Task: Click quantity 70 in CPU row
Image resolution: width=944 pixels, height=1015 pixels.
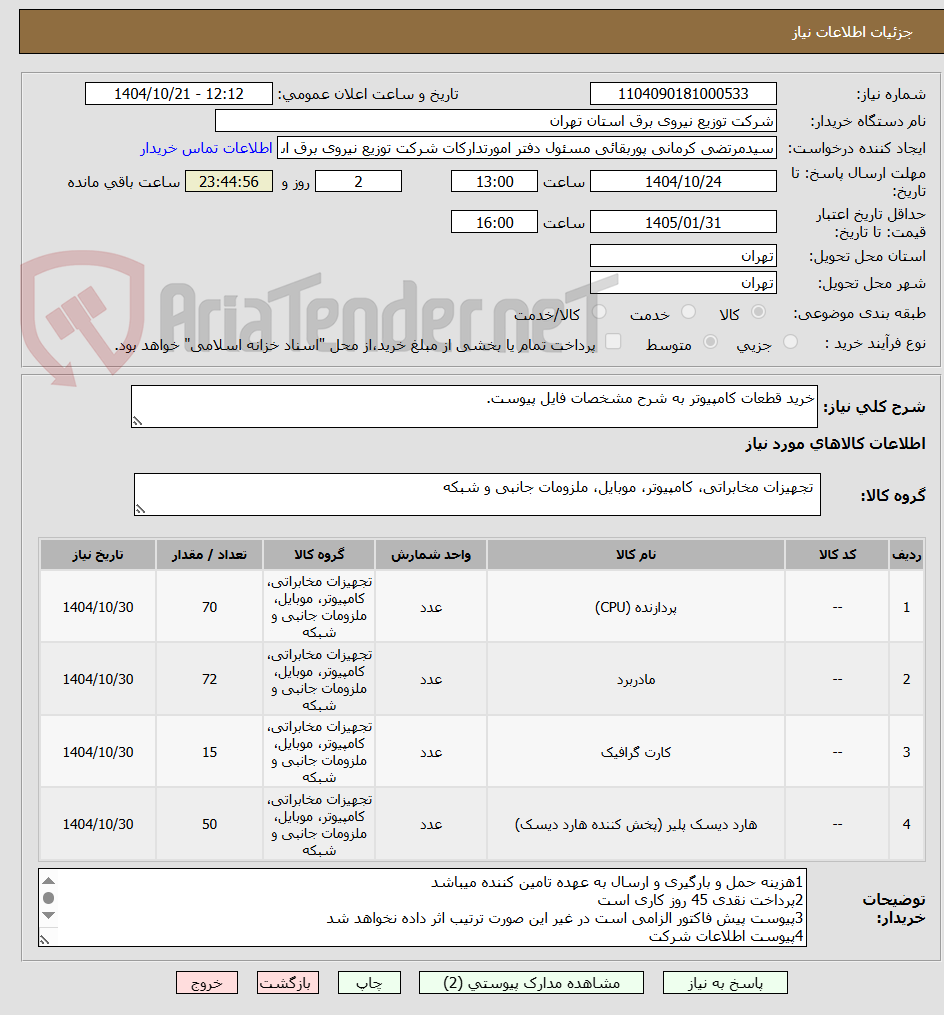Action: [209, 607]
